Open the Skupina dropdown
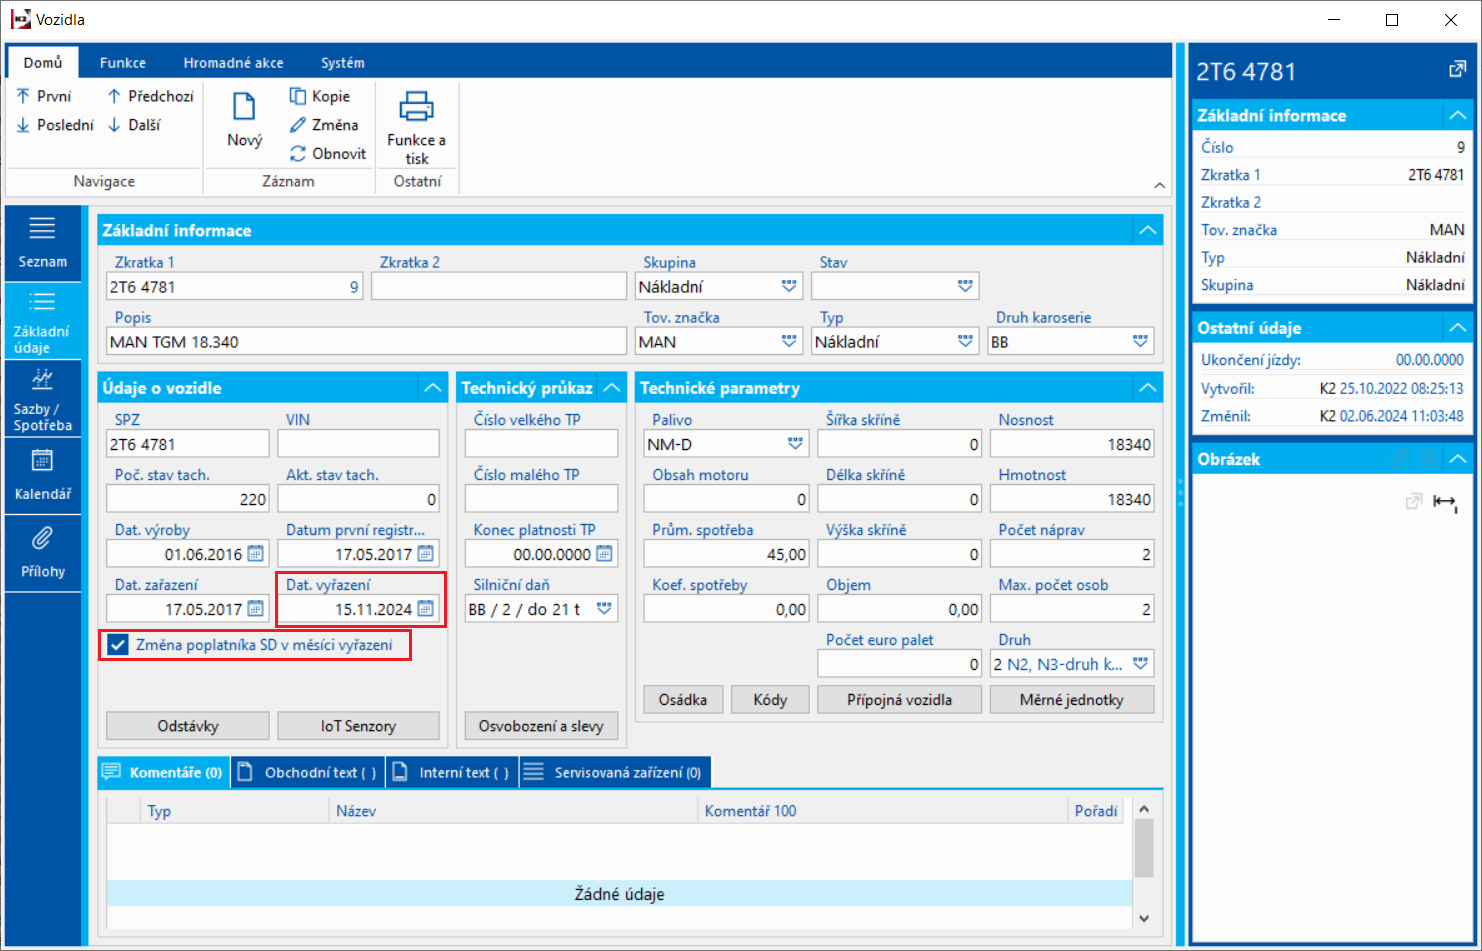The image size is (1482, 951). tap(789, 287)
